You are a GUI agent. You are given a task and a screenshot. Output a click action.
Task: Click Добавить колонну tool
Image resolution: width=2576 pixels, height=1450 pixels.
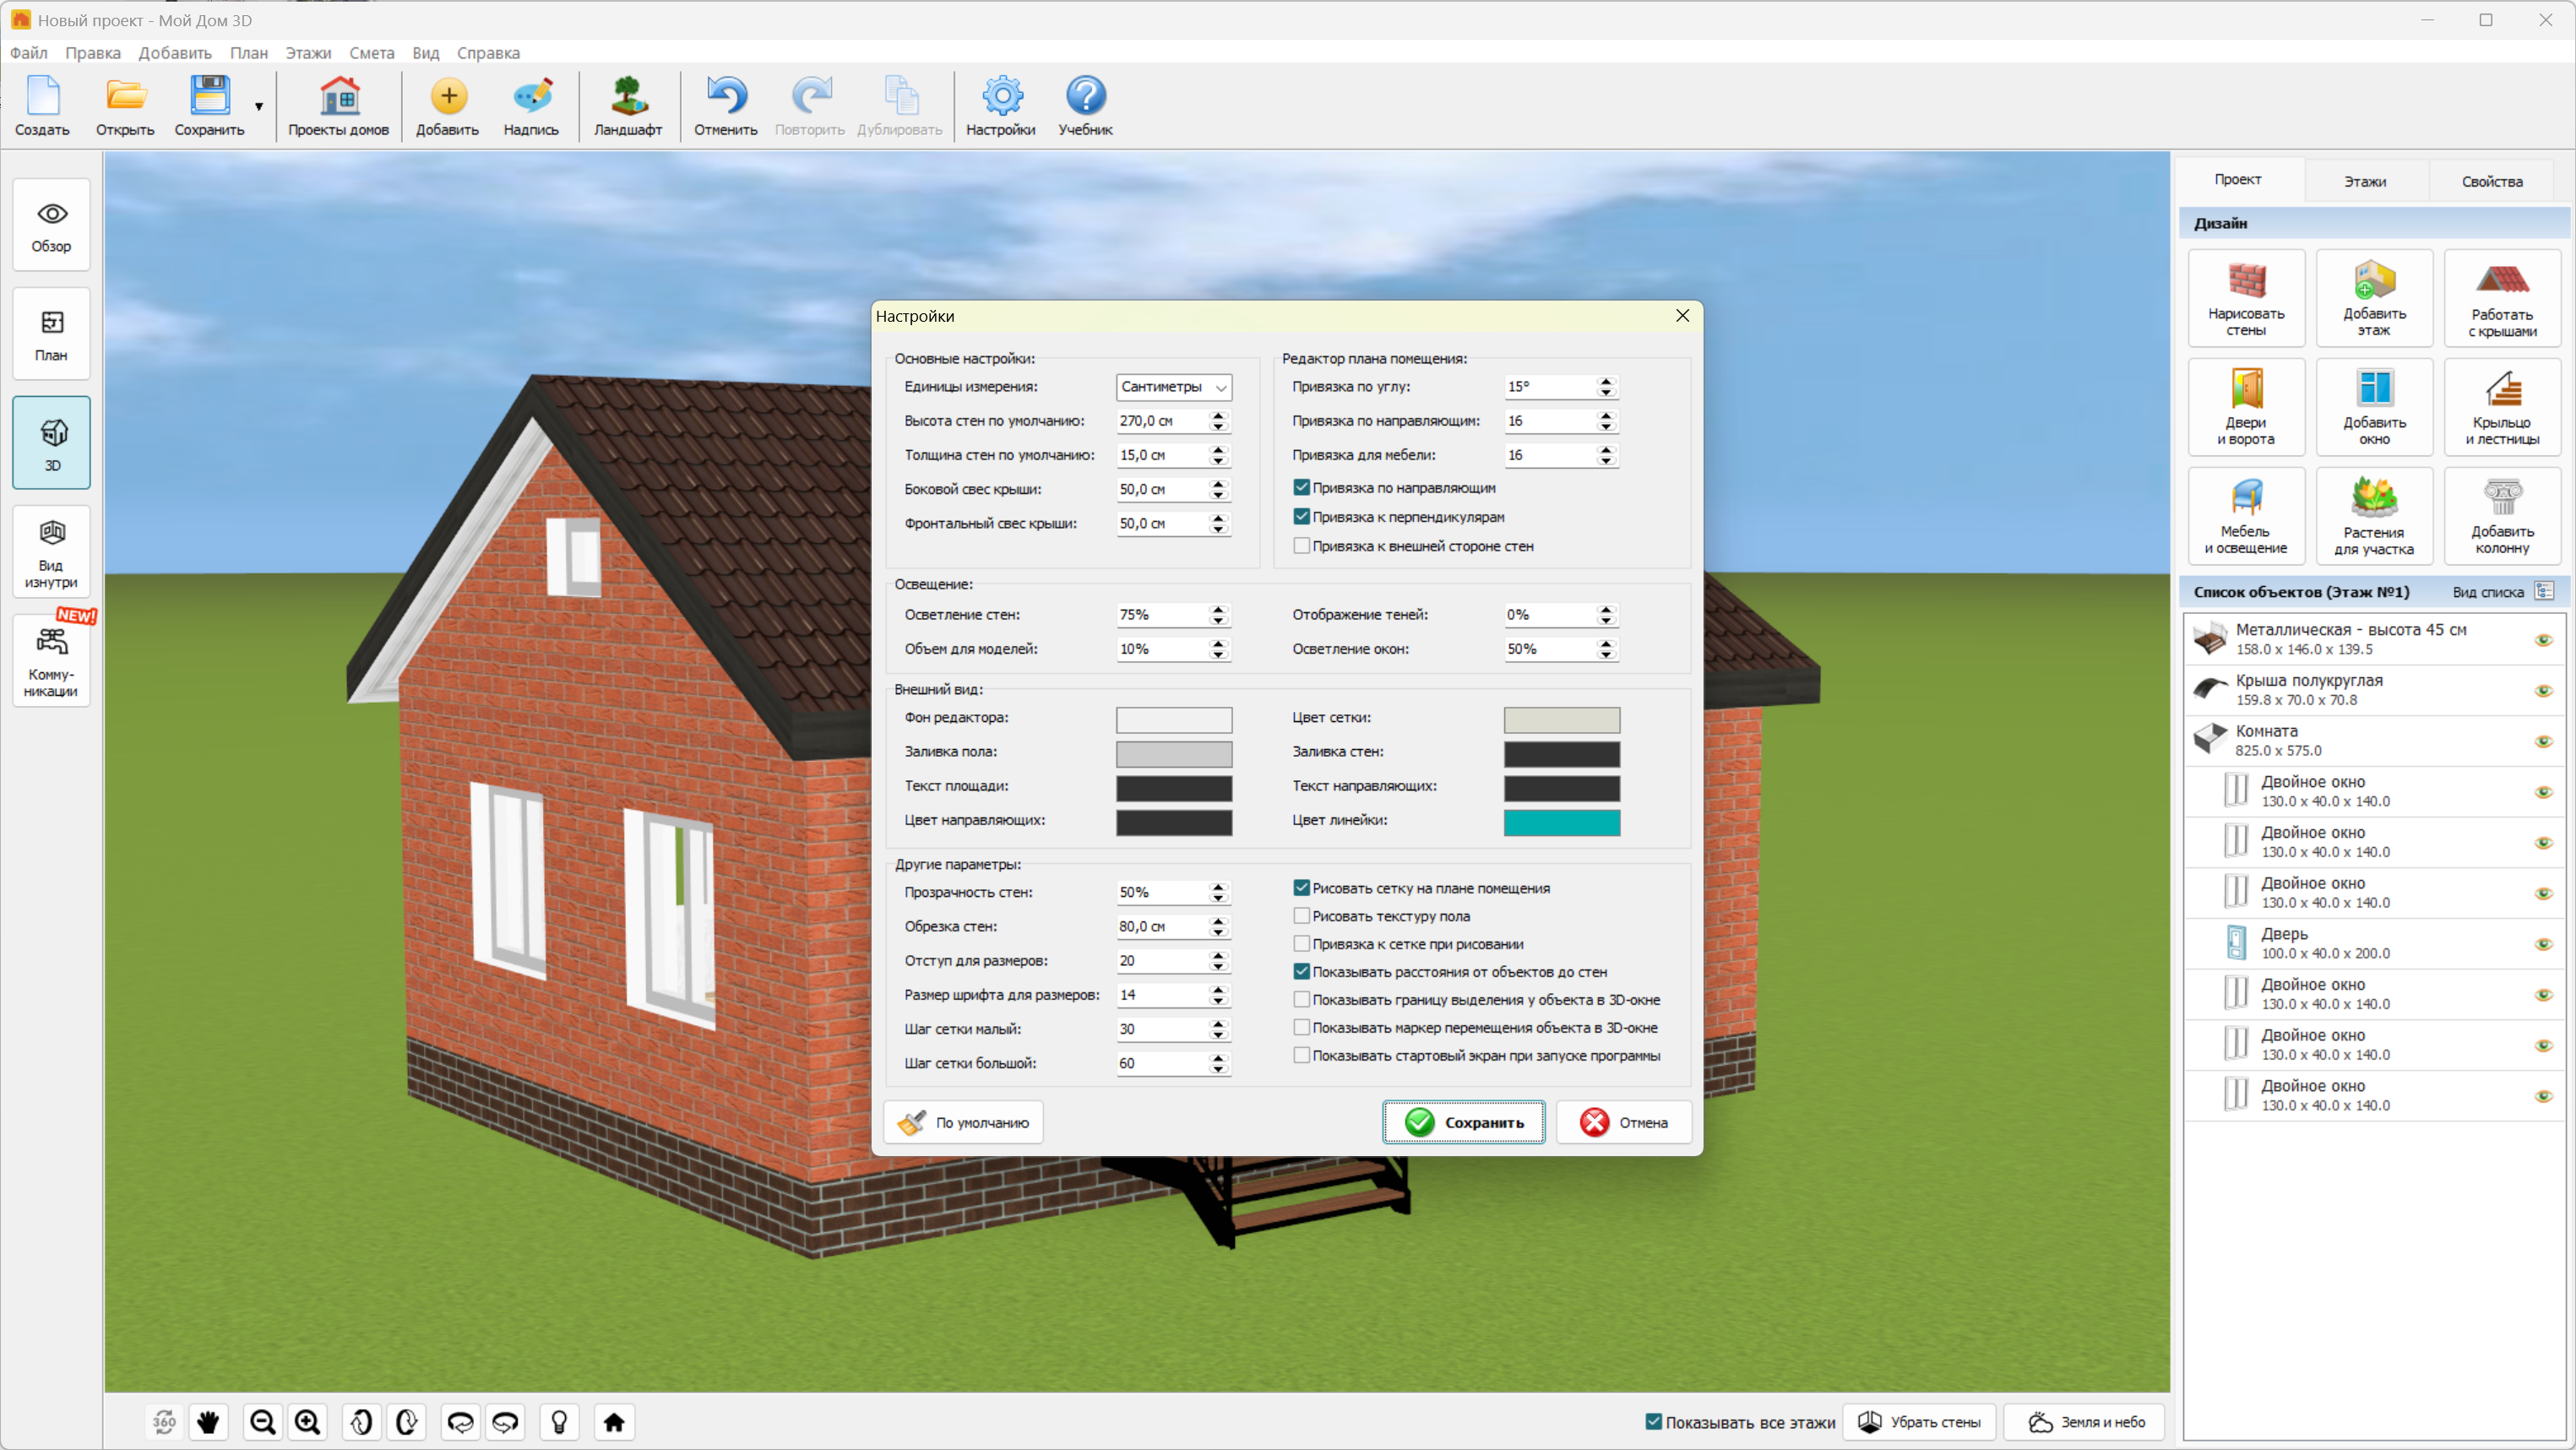(x=2502, y=516)
